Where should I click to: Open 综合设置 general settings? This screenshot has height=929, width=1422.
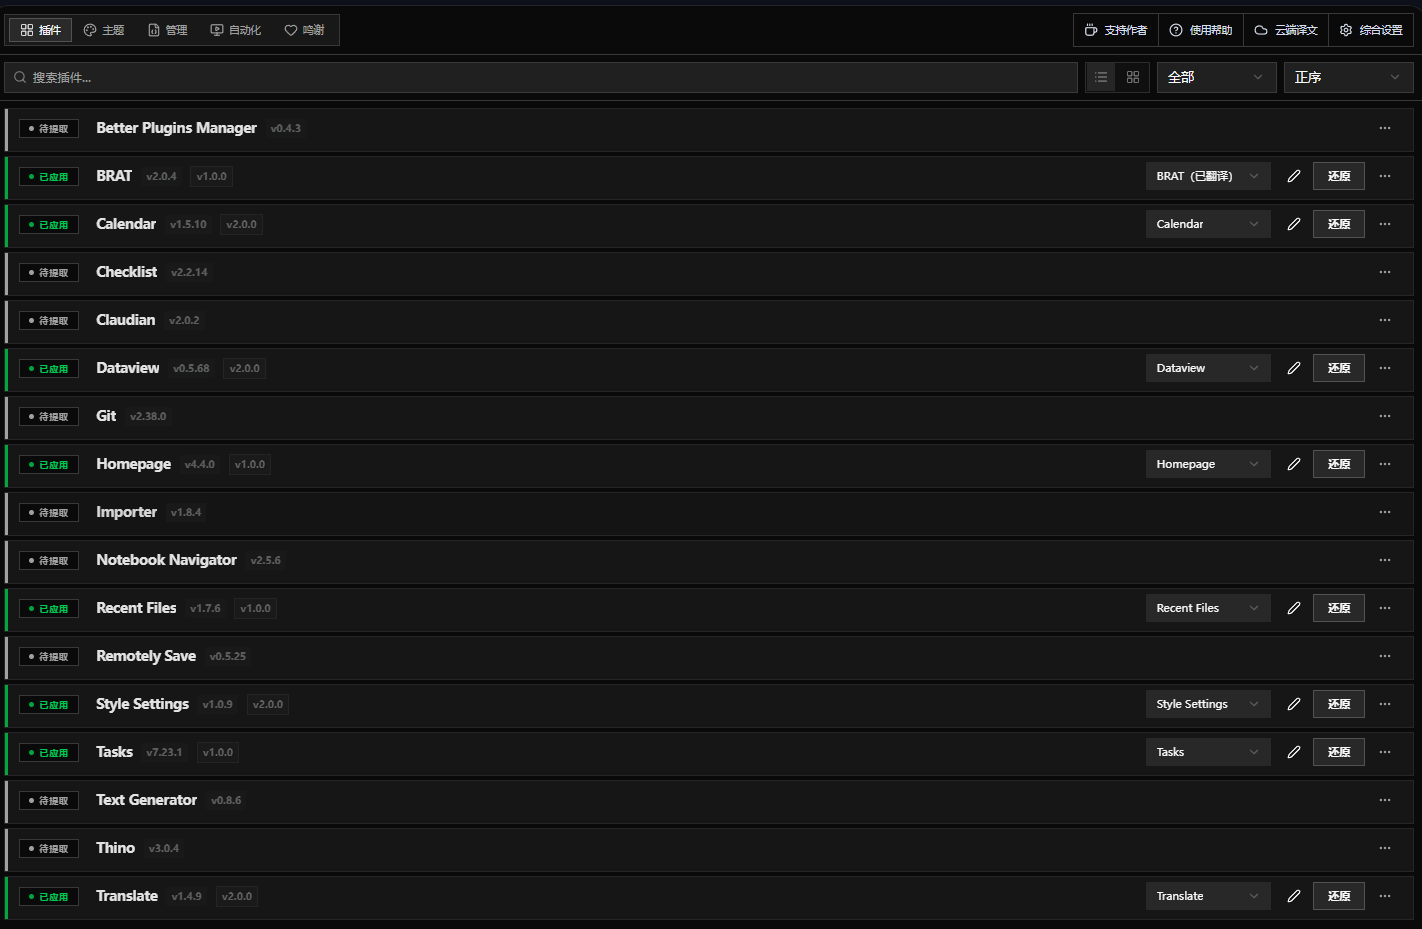click(1371, 30)
